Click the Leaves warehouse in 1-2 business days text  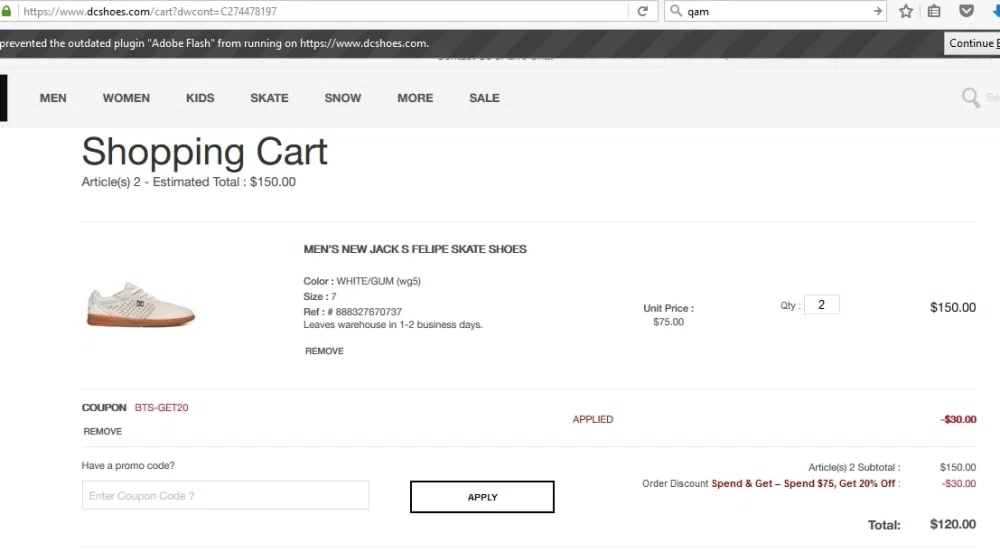393,324
